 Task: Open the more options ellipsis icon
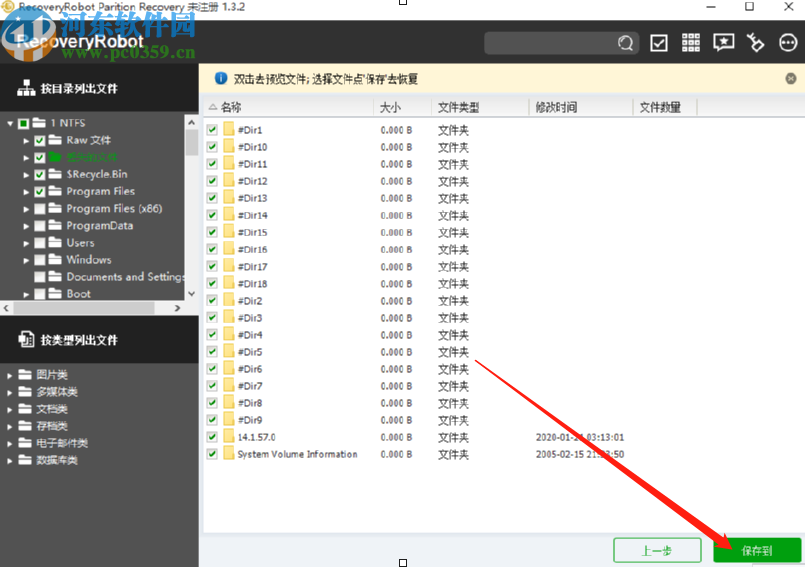(788, 43)
